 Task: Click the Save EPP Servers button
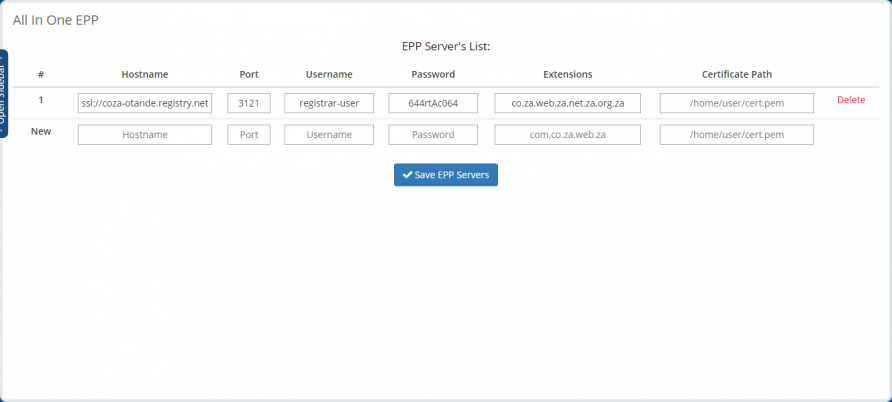click(445, 174)
